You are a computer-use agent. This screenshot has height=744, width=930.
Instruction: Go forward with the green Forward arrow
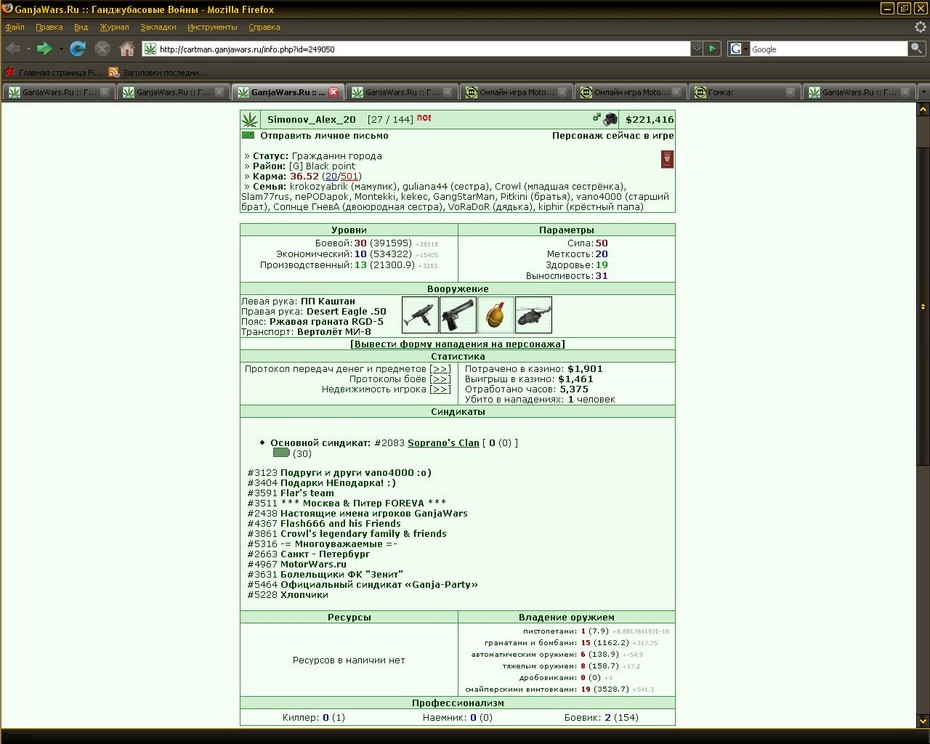(x=44, y=49)
